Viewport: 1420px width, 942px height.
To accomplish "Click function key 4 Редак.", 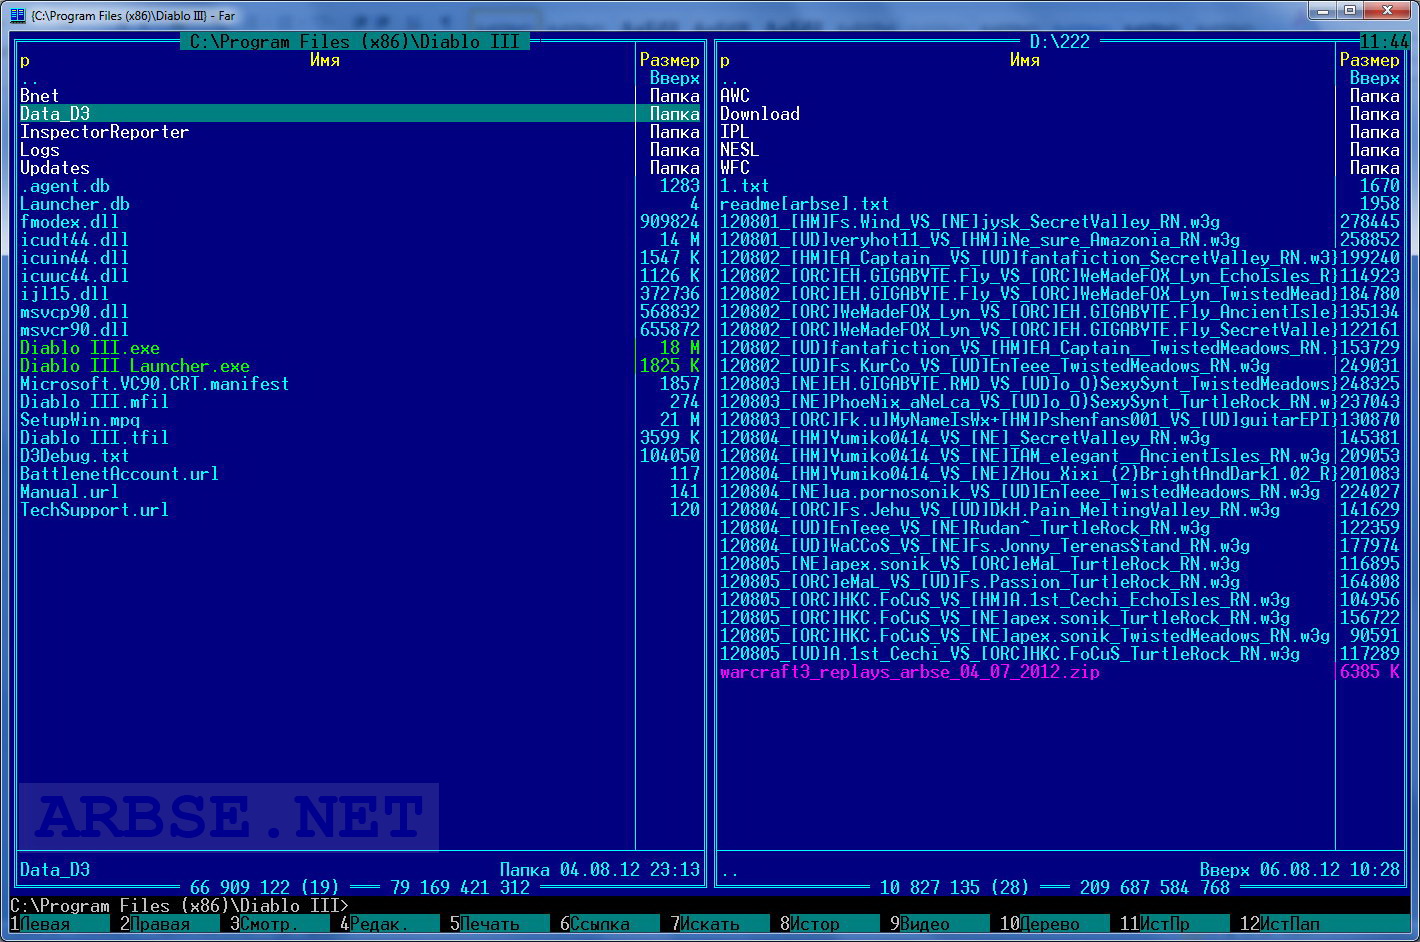I will coord(389,924).
